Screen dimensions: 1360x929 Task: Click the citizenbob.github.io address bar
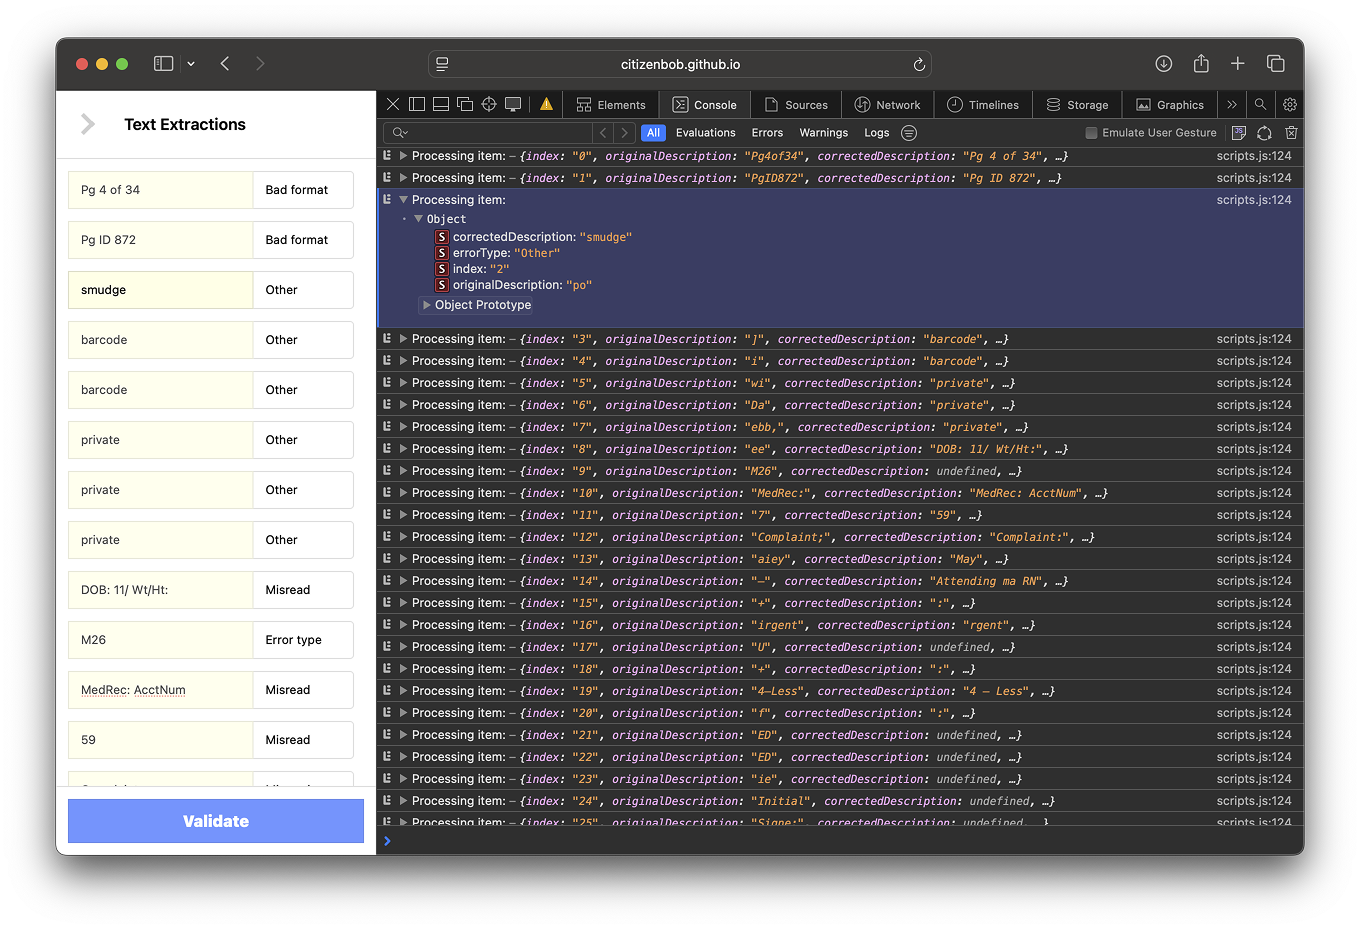point(680,64)
